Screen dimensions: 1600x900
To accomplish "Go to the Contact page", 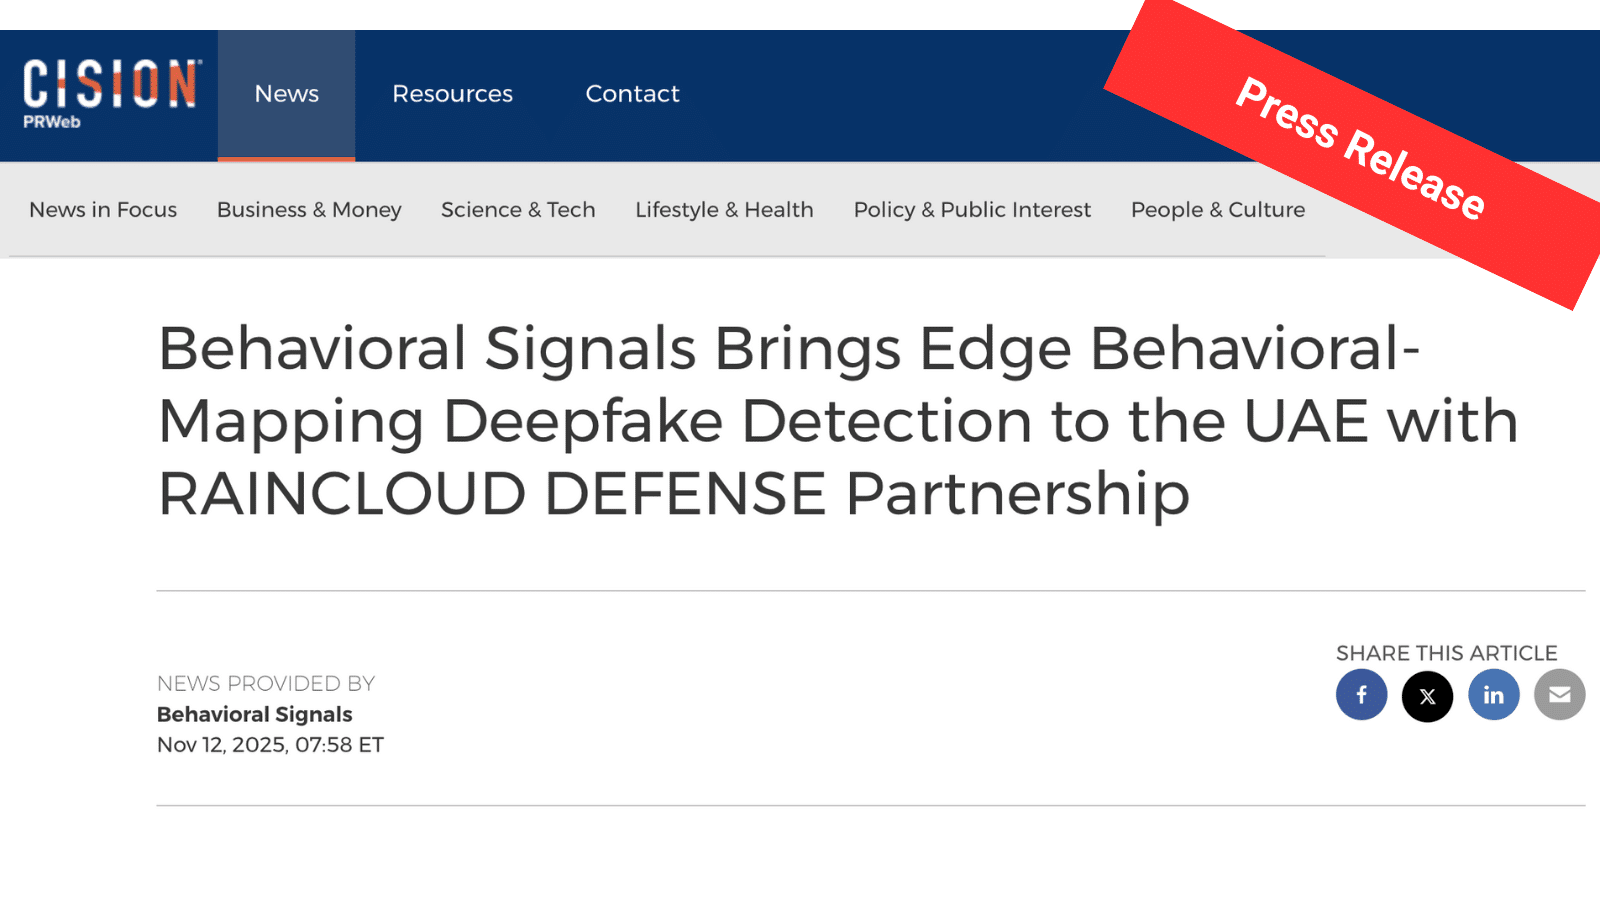I will (x=632, y=94).
